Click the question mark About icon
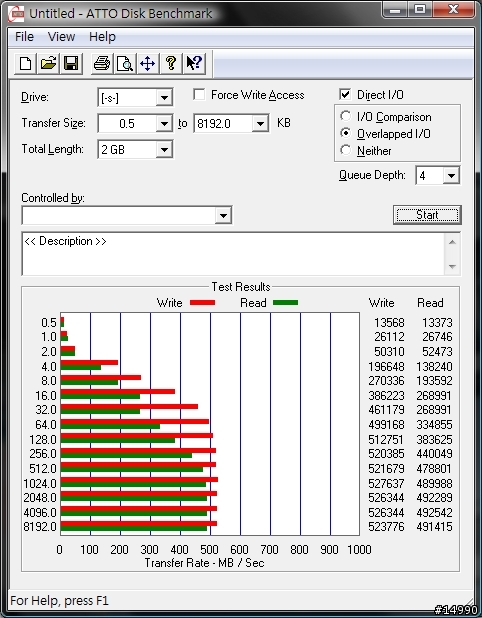Image resolution: width=482 pixels, height=618 pixels. [x=171, y=63]
